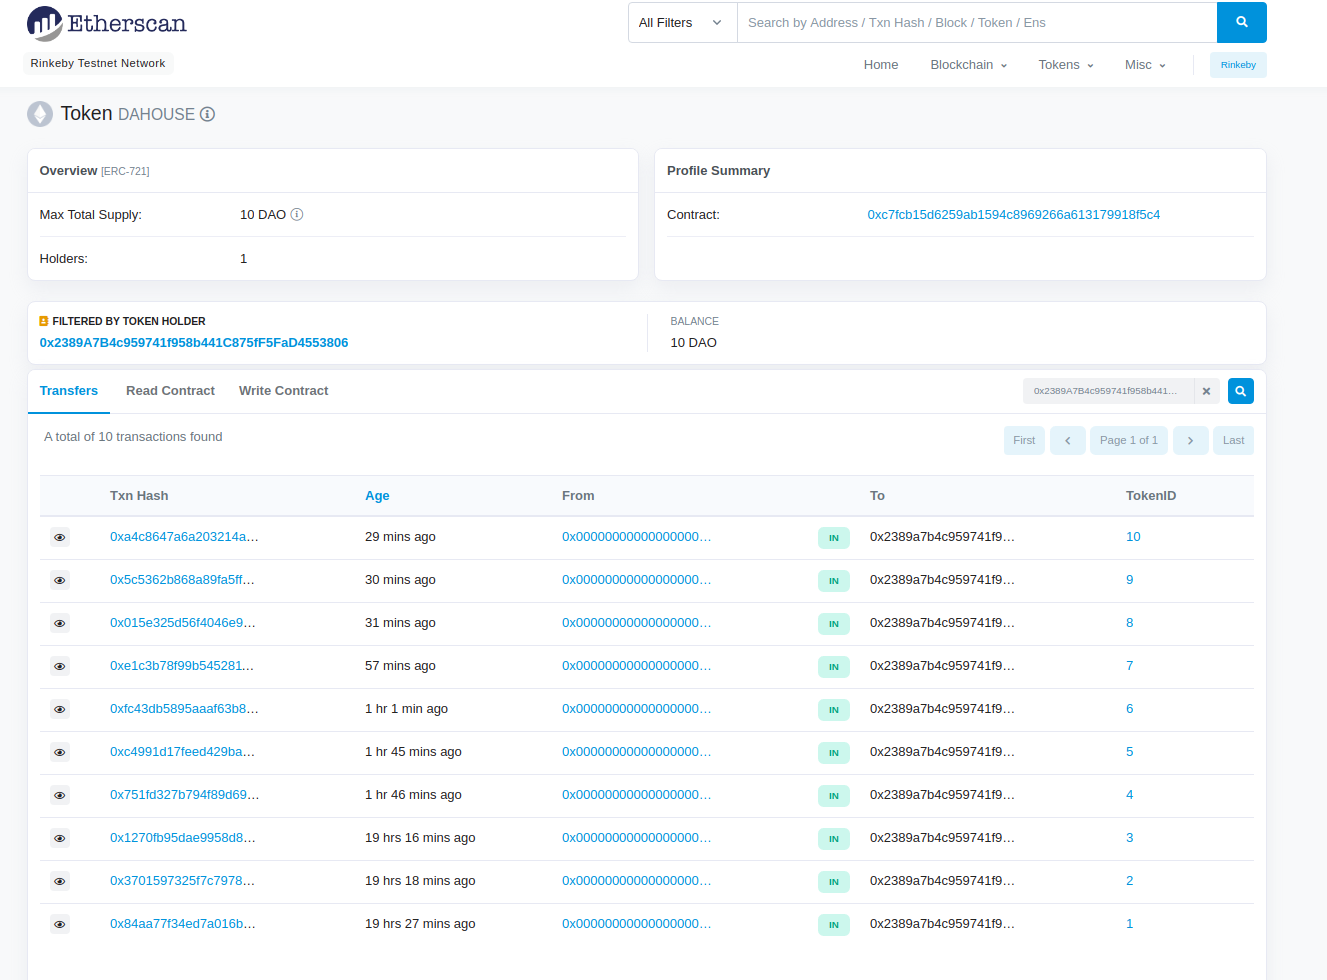Go to next page with right chevron
The image size is (1327, 980).
click(1190, 440)
